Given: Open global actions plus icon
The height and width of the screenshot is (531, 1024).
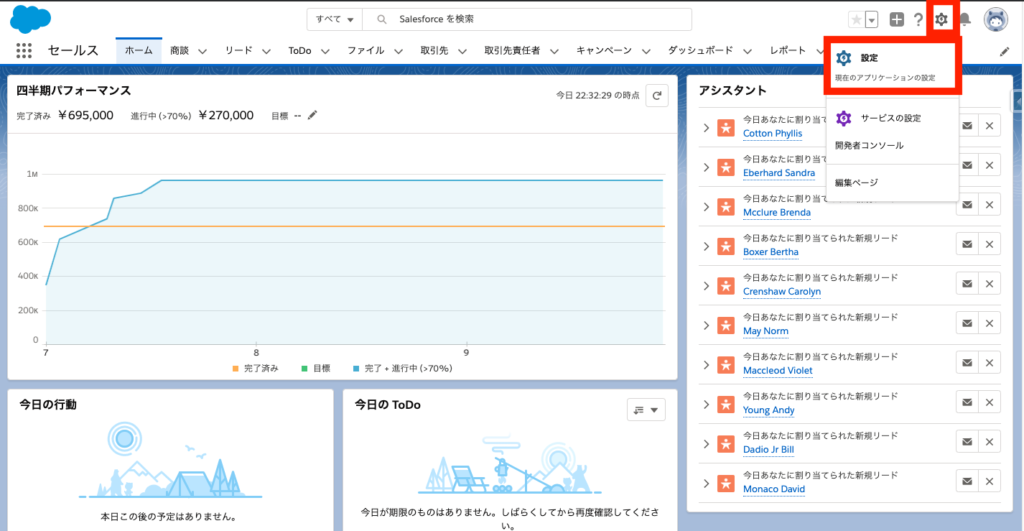Looking at the screenshot, I should coord(897,20).
